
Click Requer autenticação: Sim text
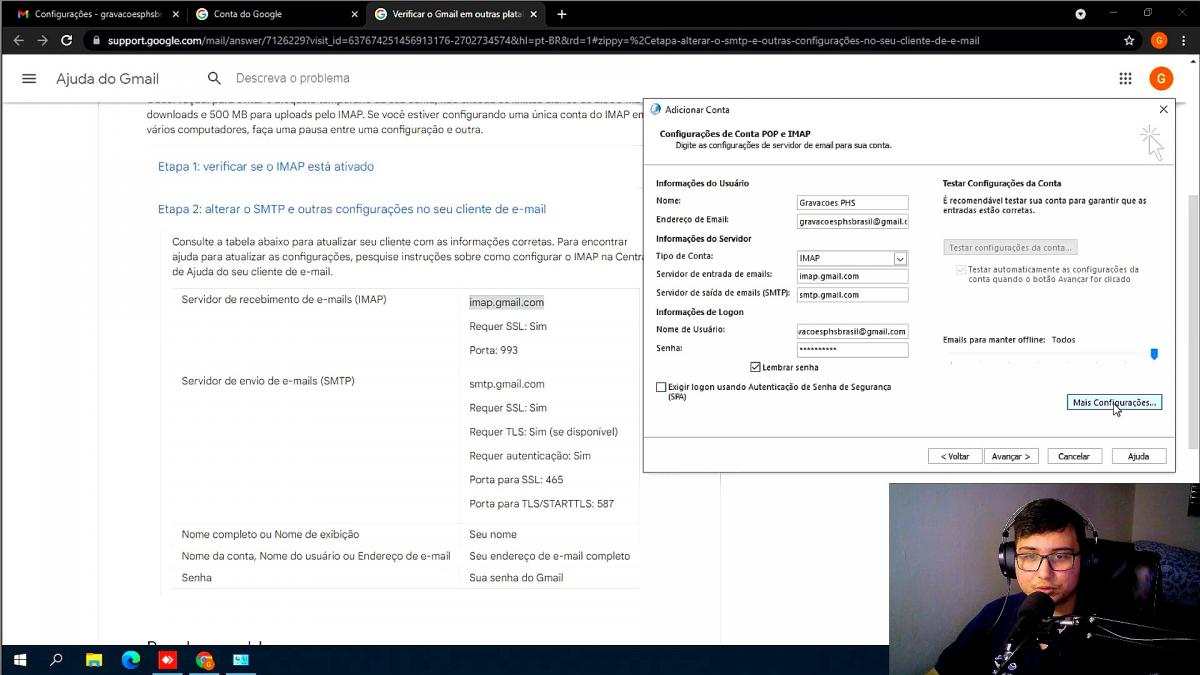(x=530, y=456)
